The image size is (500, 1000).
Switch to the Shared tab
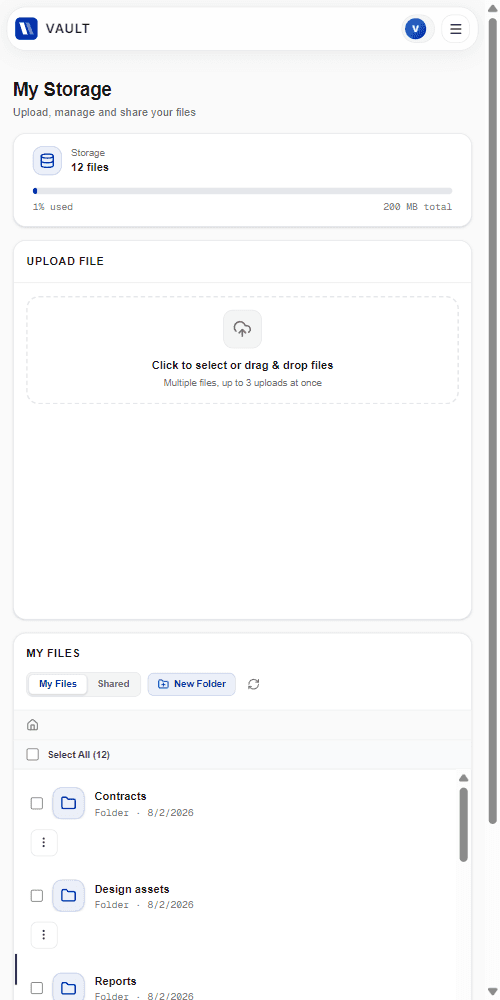[x=114, y=684]
